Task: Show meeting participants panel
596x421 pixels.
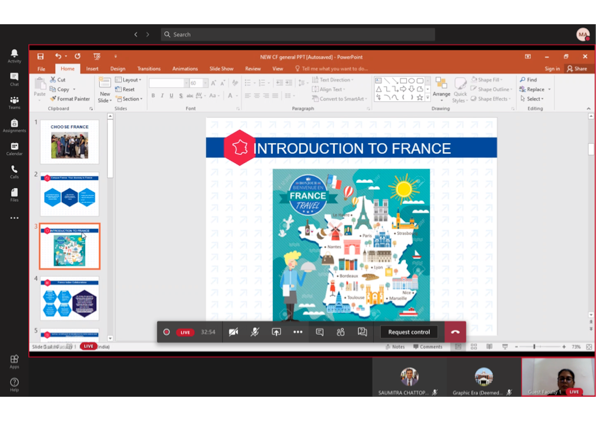Action: click(341, 332)
